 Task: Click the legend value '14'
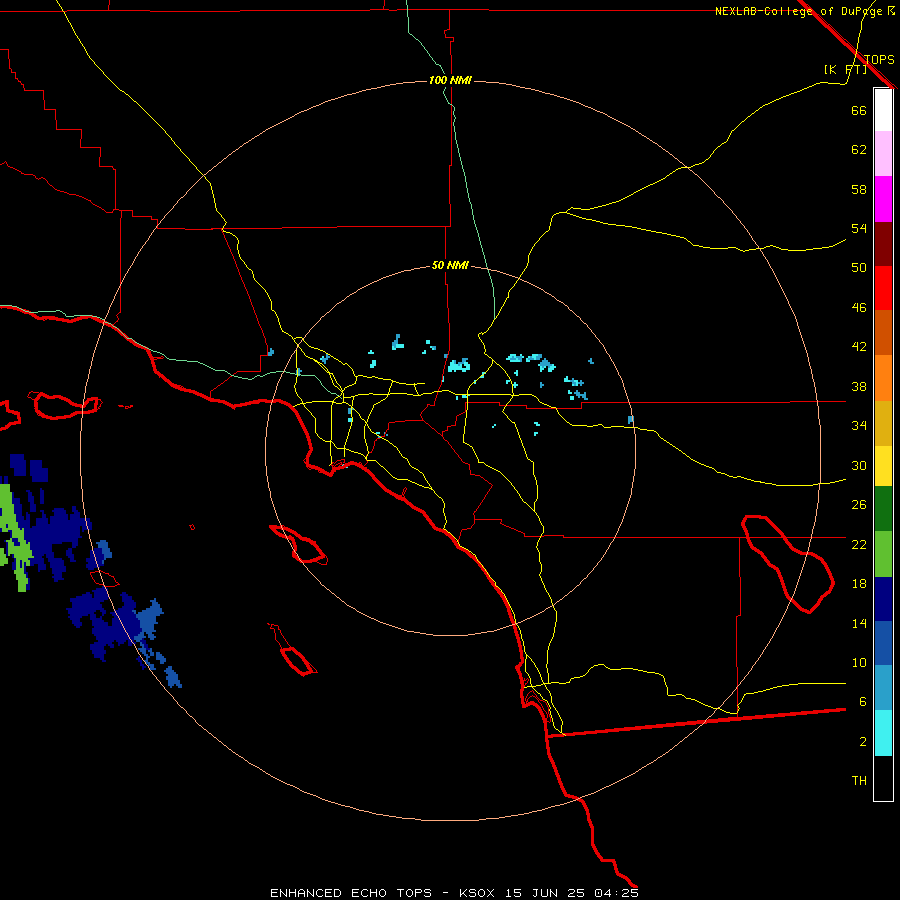point(859,623)
